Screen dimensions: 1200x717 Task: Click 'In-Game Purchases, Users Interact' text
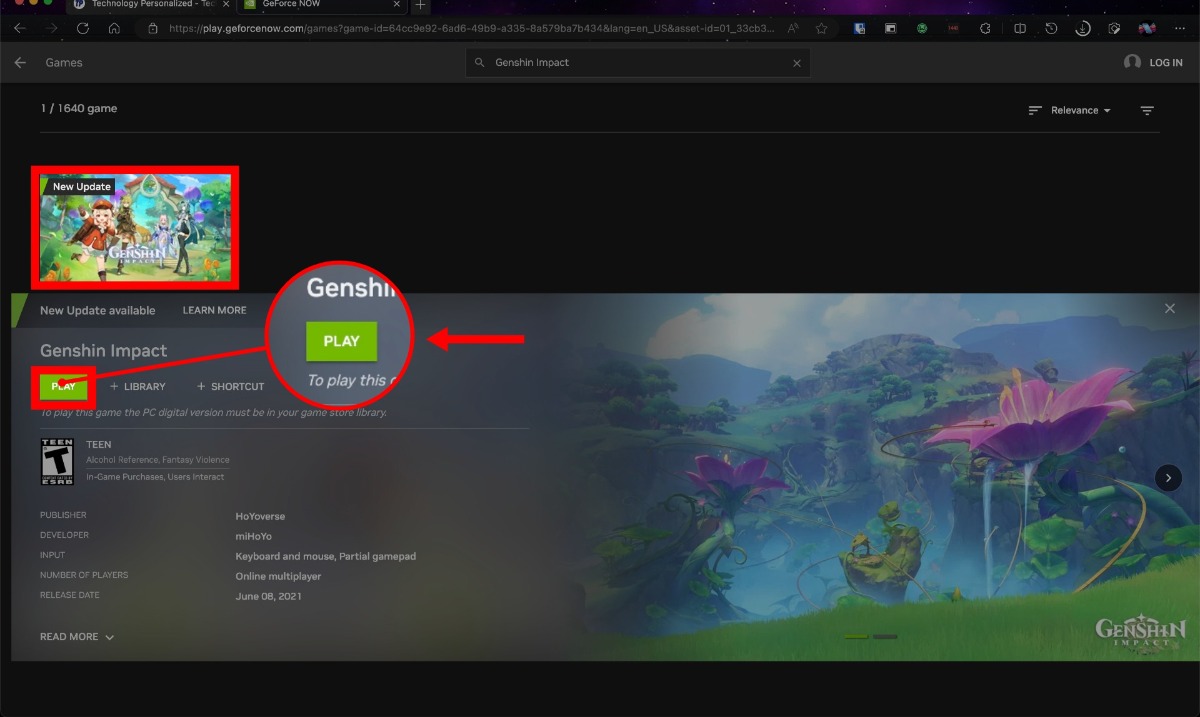155,476
